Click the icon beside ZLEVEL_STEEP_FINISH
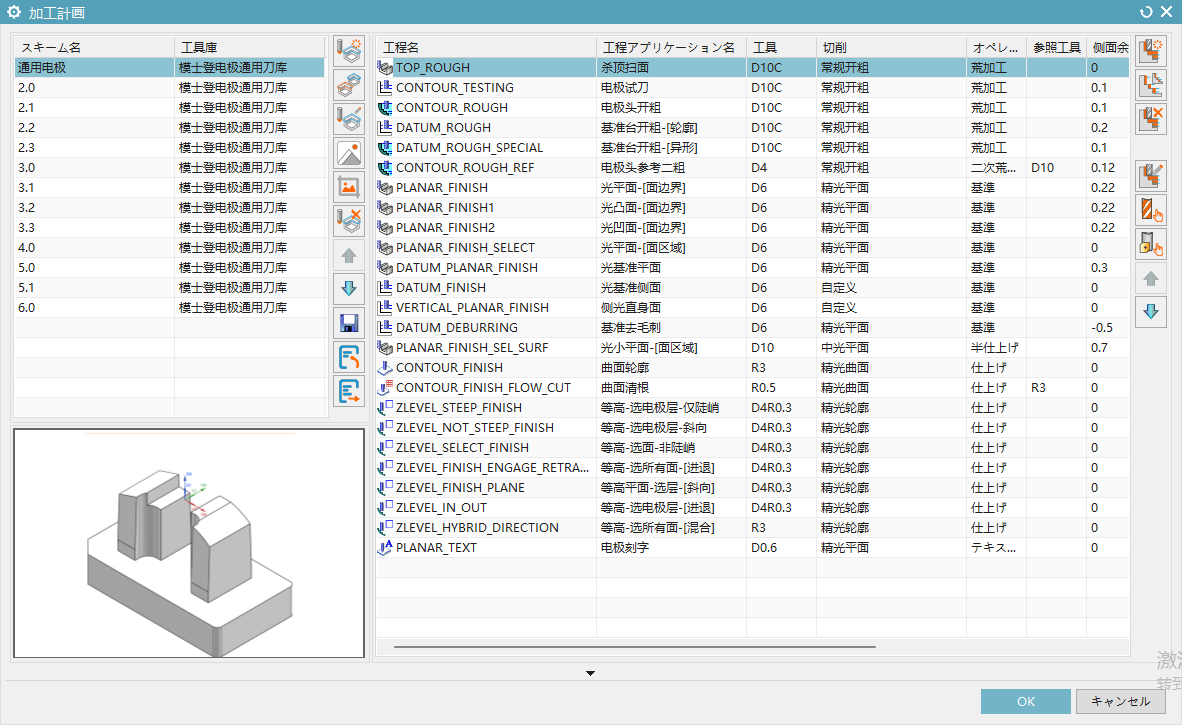The height and width of the screenshot is (725, 1182). tap(385, 407)
